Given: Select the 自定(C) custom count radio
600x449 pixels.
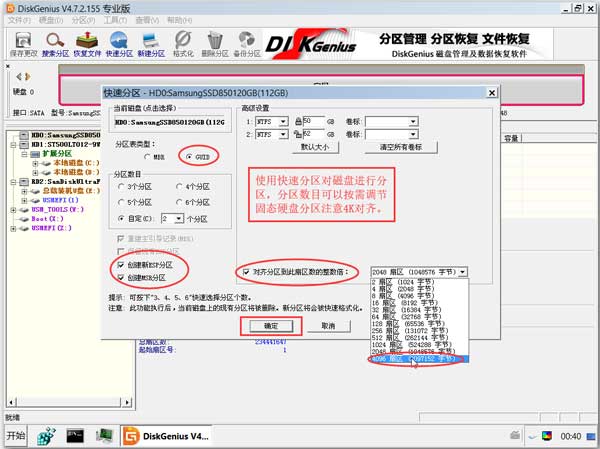Looking at the screenshot, I should (121, 219).
